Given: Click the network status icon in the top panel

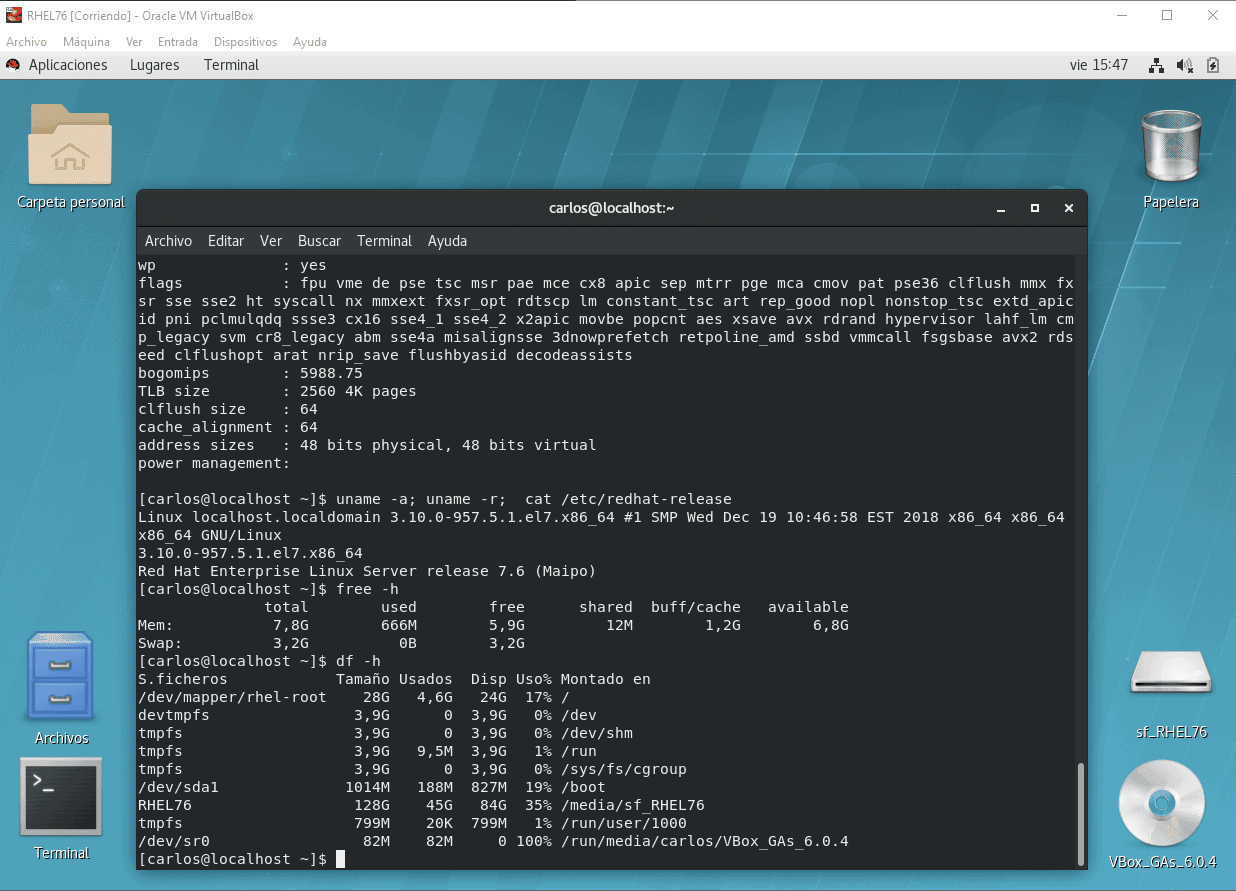Looking at the screenshot, I should 1156,65.
